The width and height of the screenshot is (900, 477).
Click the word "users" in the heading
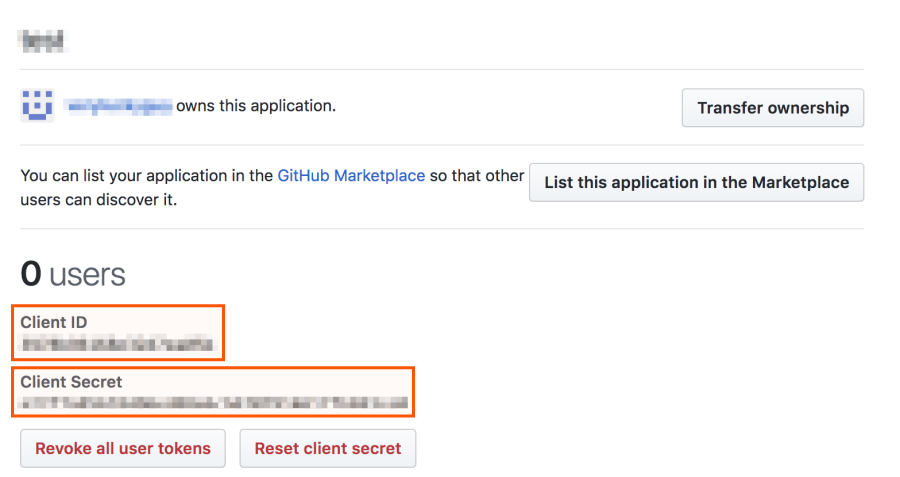click(x=88, y=275)
